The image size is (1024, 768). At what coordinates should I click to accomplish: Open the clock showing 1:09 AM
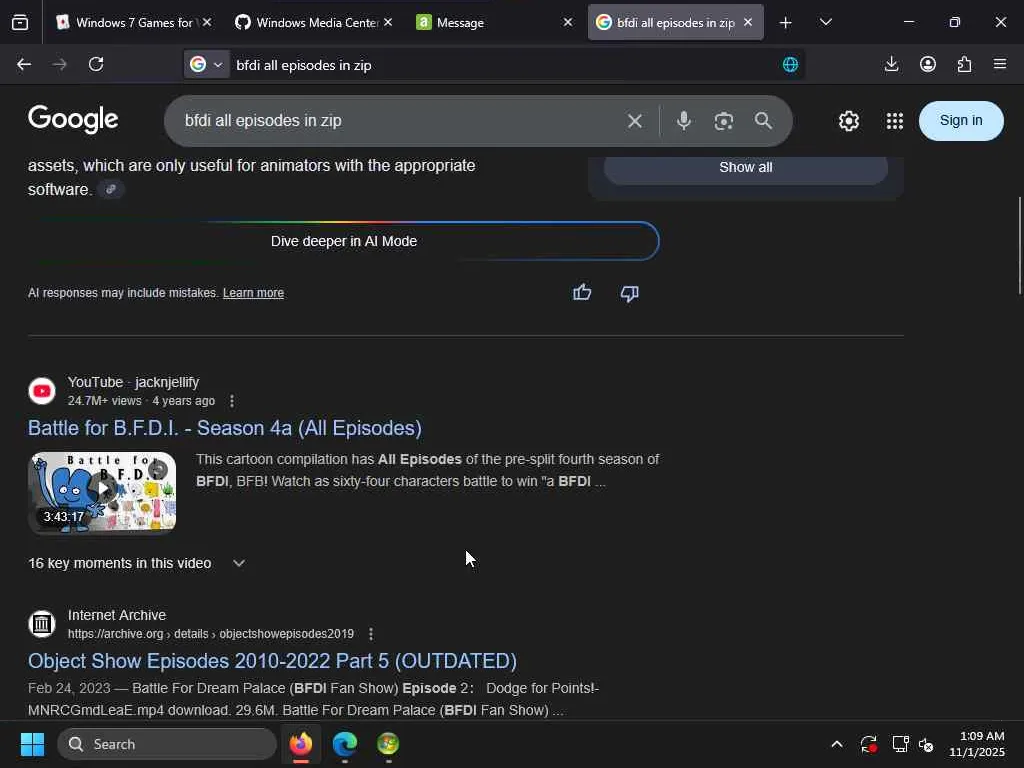(x=977, y=744)
